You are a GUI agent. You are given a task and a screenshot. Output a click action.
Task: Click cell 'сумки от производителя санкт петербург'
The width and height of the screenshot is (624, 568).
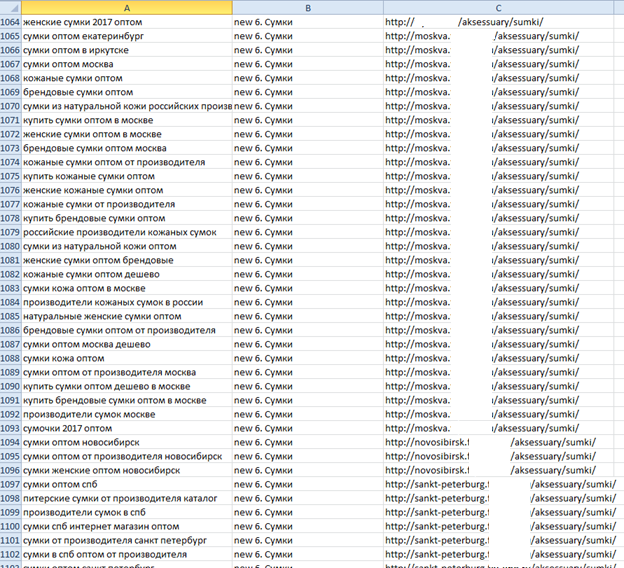(127, 540)
